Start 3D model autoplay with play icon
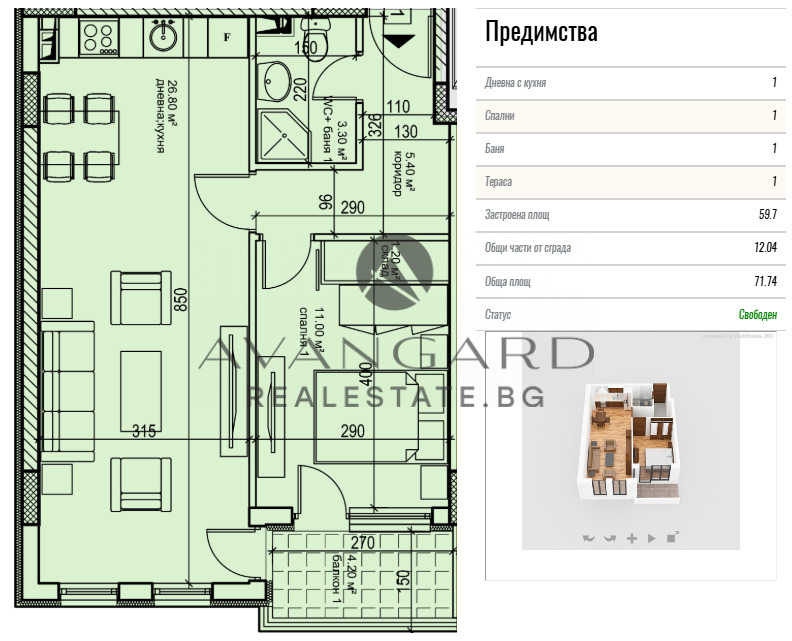 (x=651, y=538)
